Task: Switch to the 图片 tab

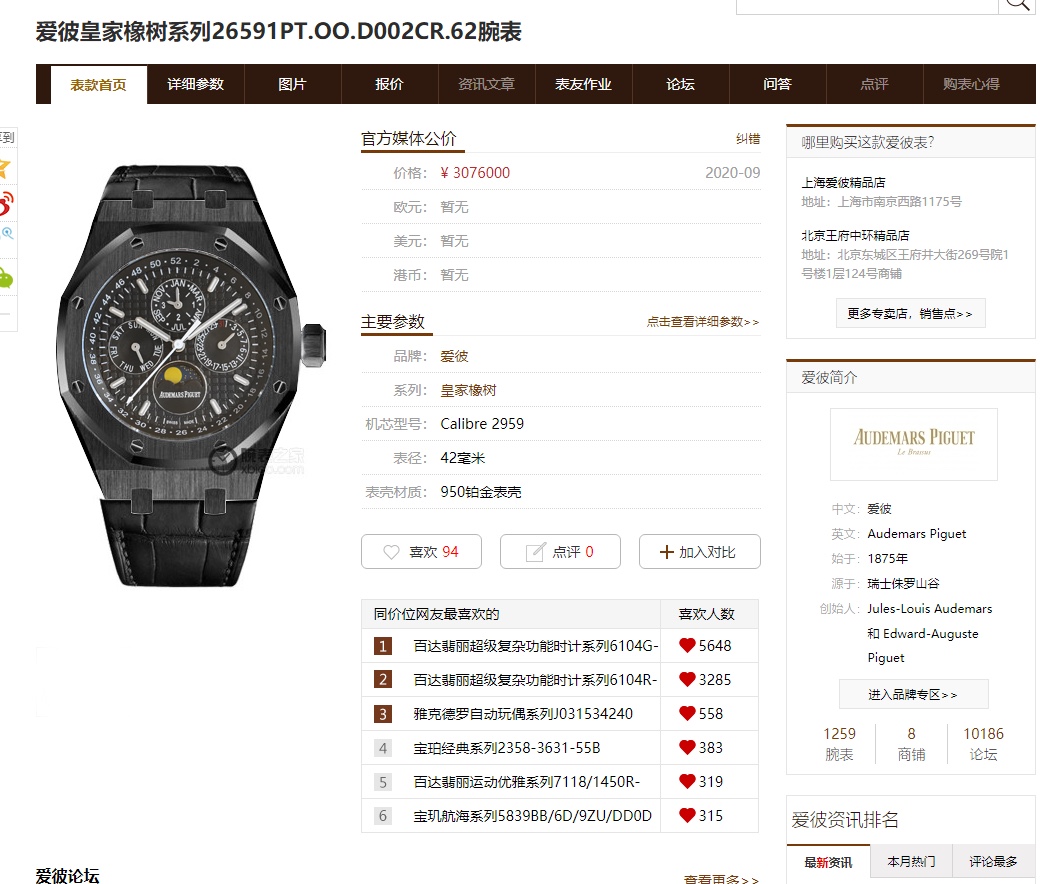Action: [x=292, y=84]
